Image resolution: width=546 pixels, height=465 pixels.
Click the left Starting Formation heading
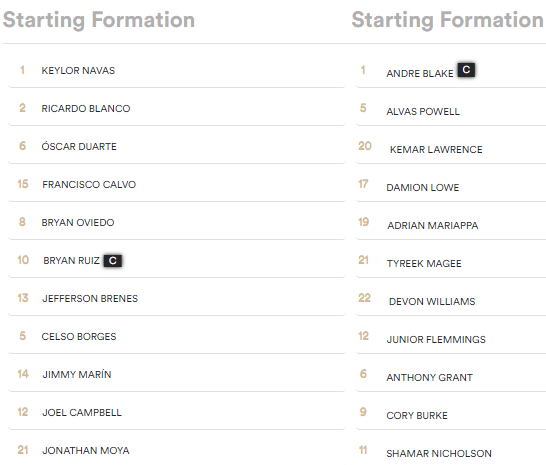(x=99, y=20)
